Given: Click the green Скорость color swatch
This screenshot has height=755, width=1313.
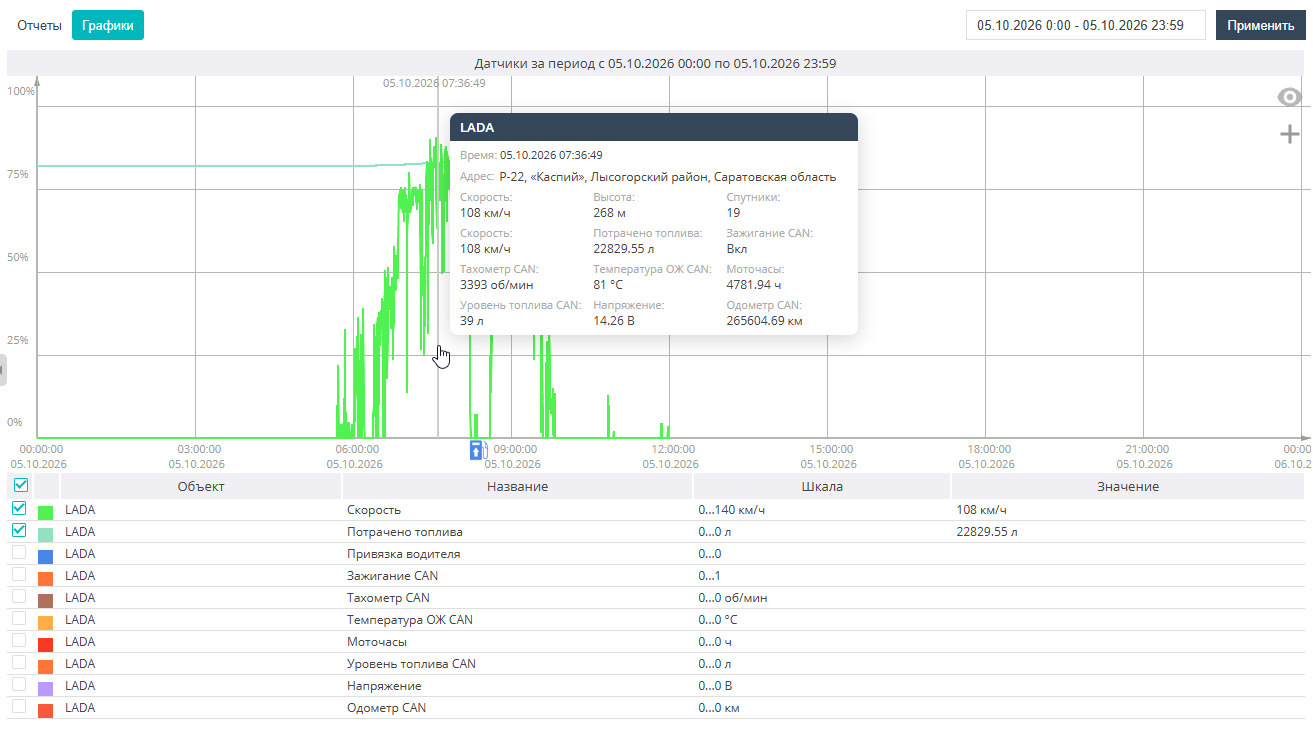Looking at the screenshot, I should coord(45,512).
